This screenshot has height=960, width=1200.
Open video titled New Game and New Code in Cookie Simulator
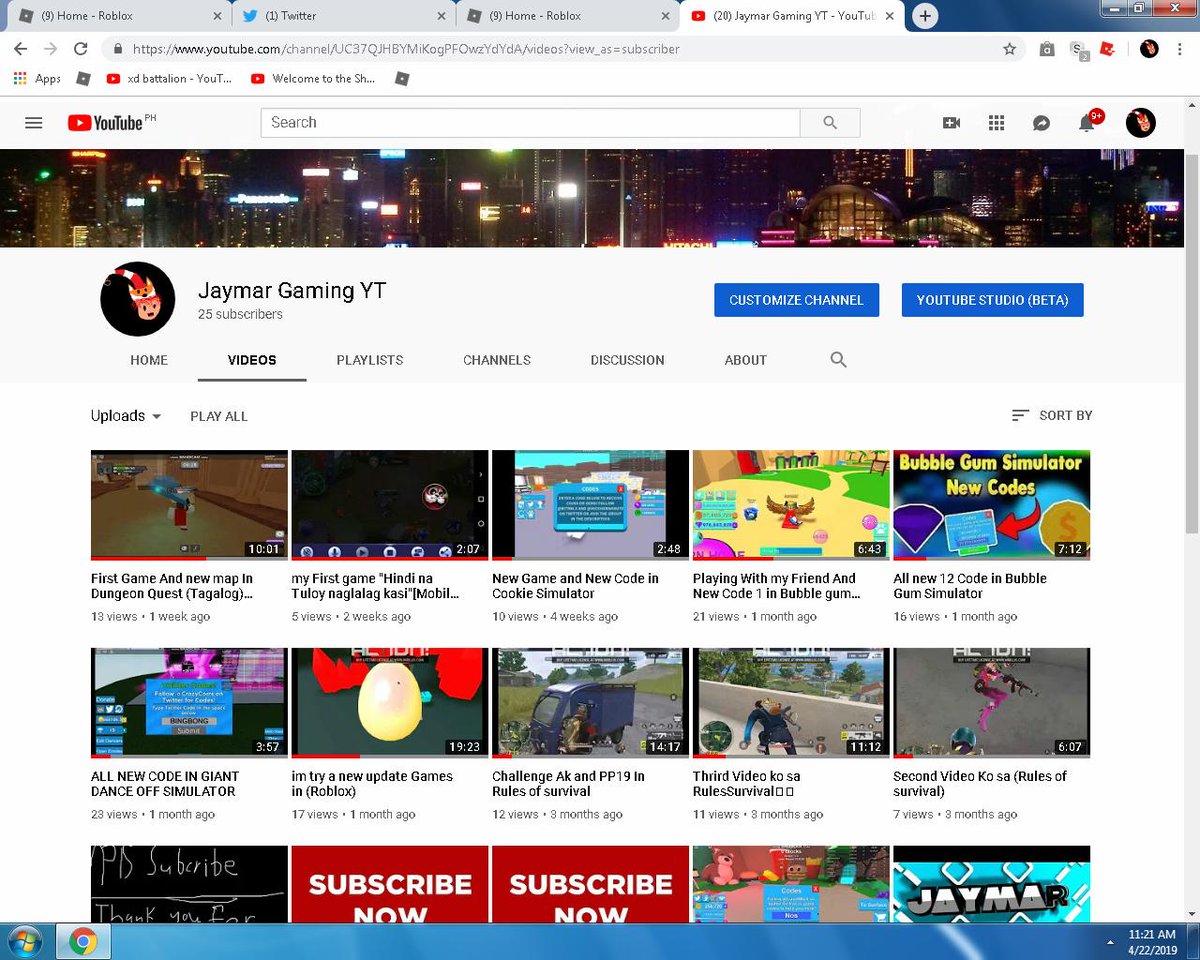575,586
